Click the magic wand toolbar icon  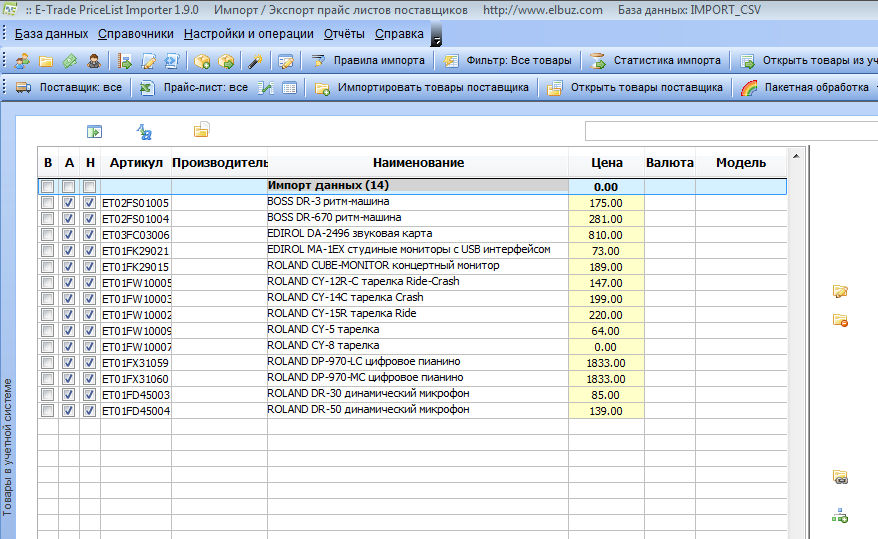[x=255, y=60]
